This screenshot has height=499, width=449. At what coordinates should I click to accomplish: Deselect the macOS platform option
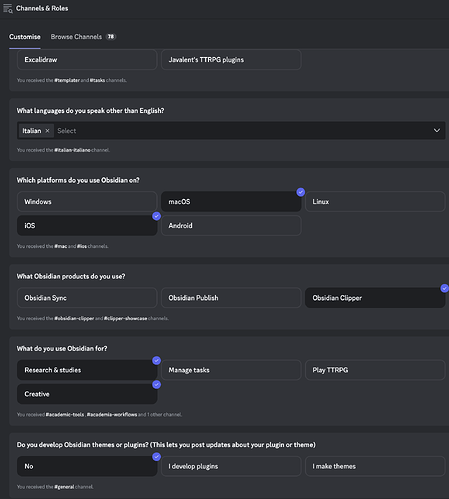click(x=231, y=202)
